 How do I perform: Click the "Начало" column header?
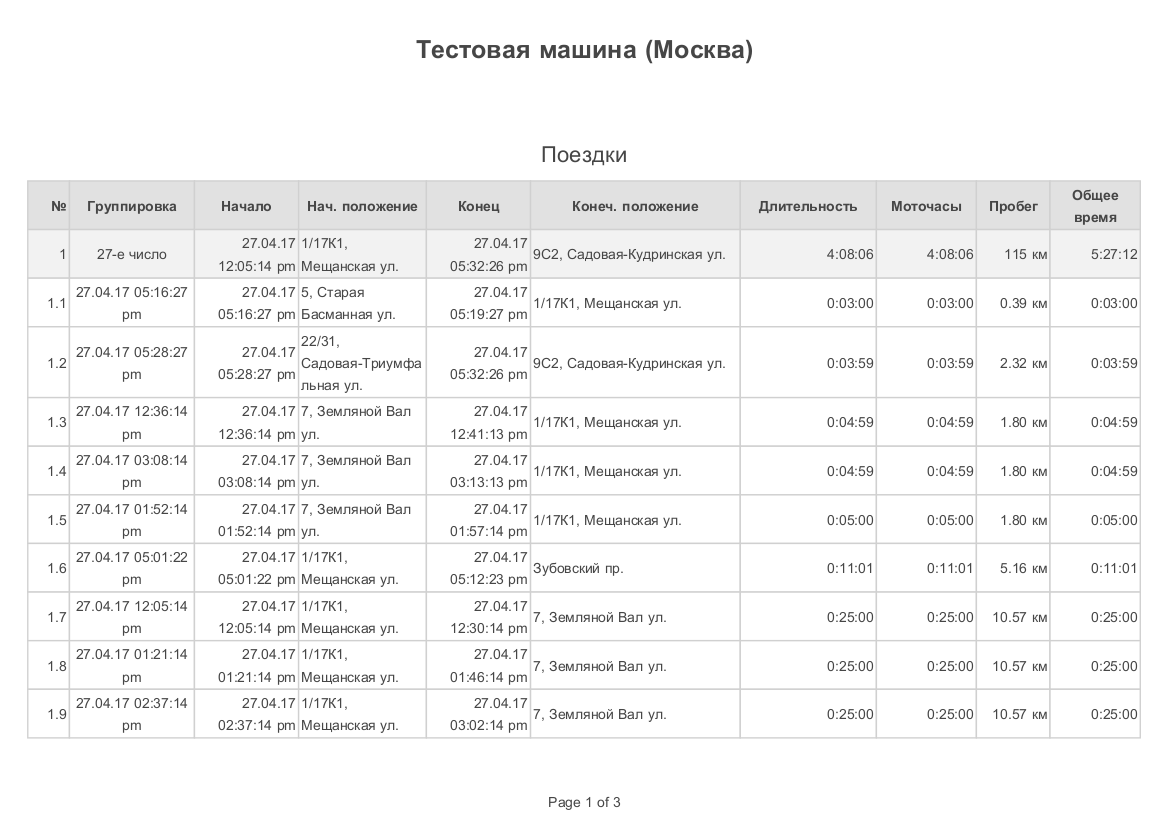tap(246, 206)
